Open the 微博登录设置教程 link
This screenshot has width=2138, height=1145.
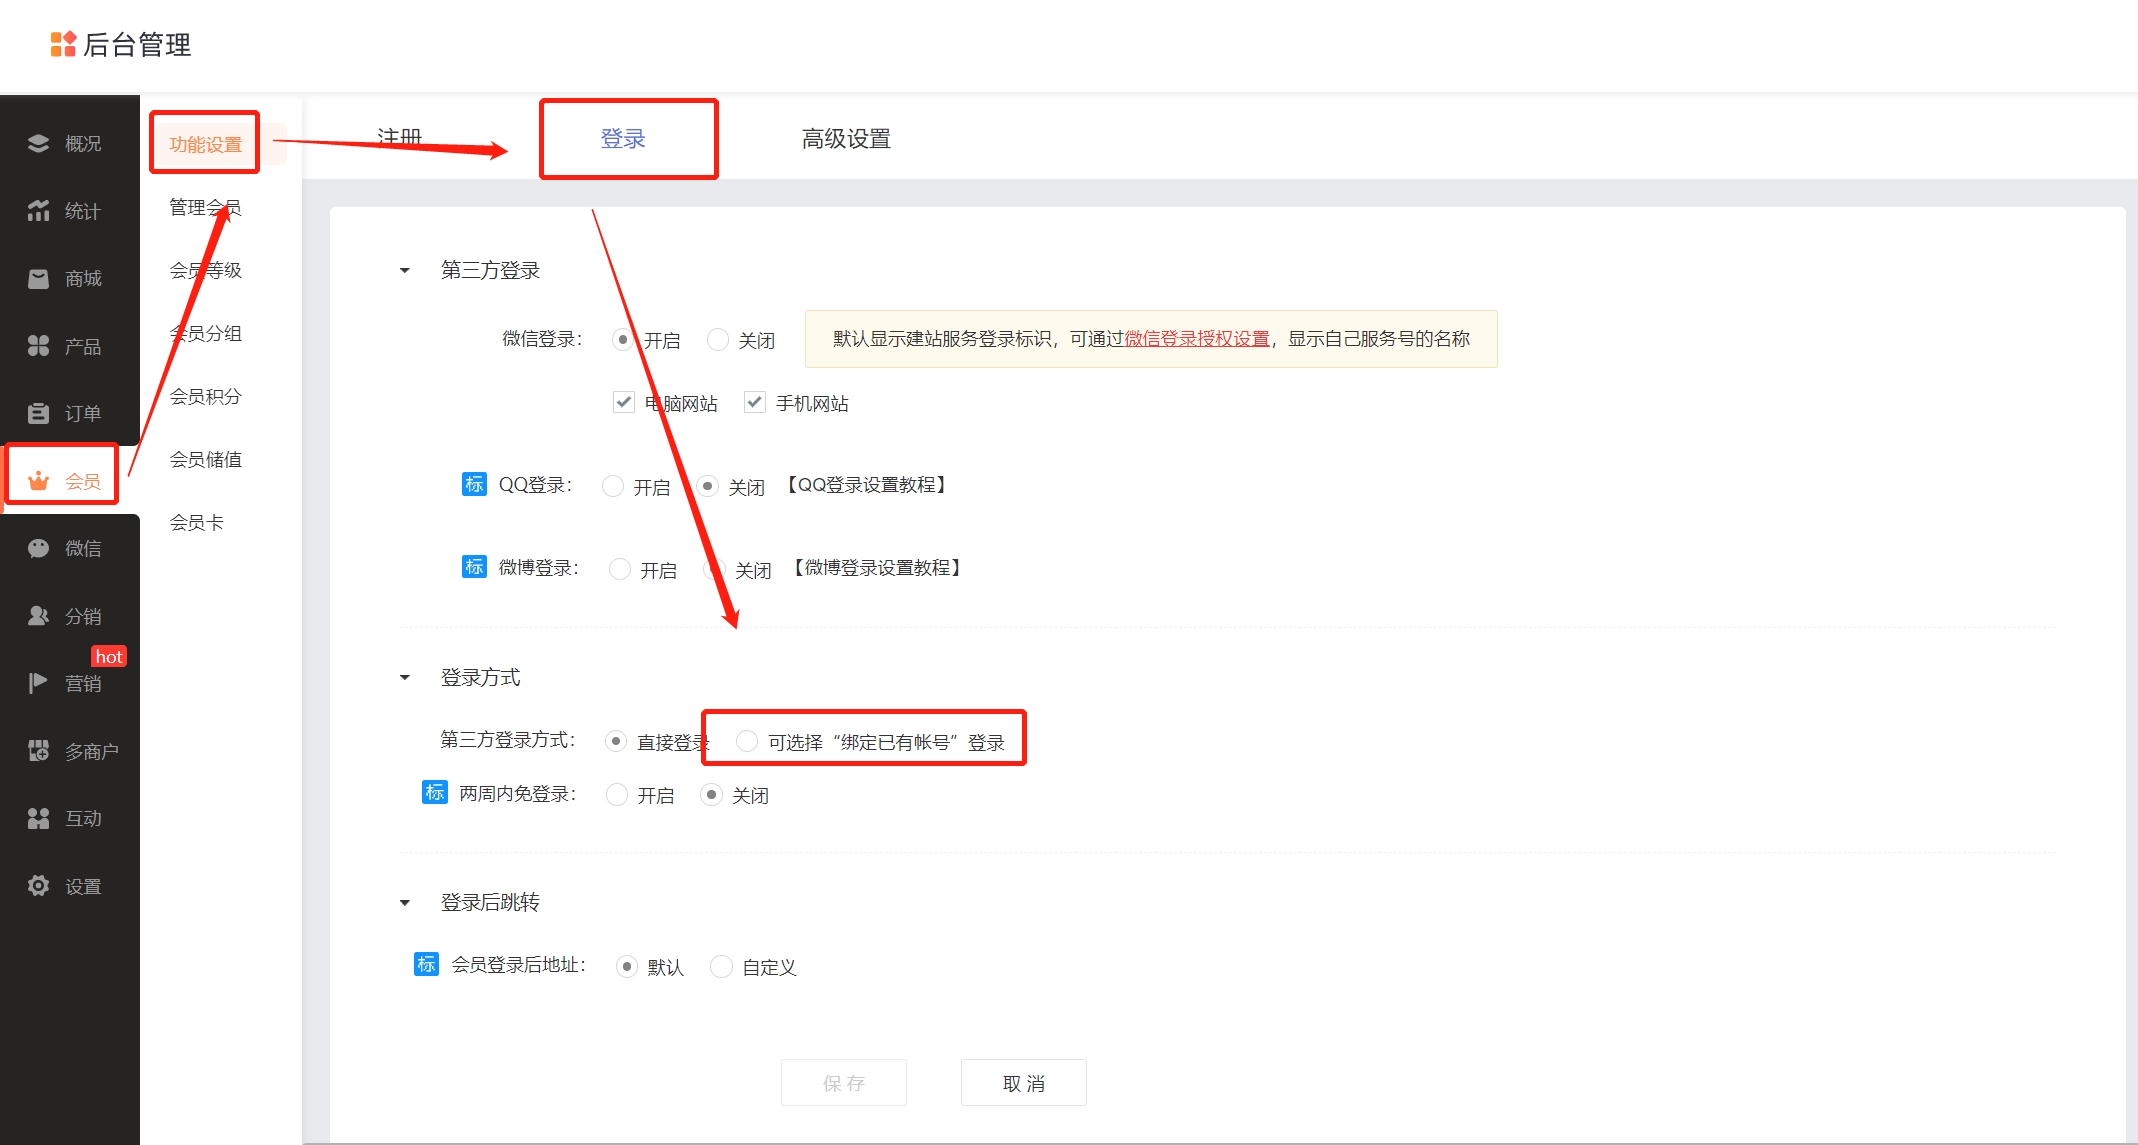(878, 568)
